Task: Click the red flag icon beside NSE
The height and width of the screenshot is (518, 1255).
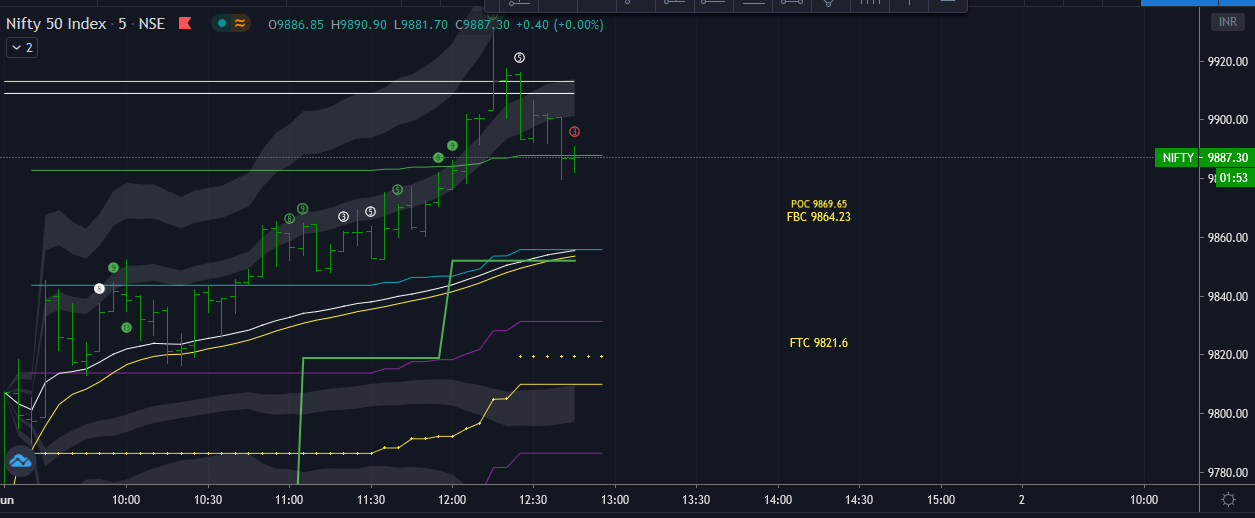Action: (x=185, y=23)
